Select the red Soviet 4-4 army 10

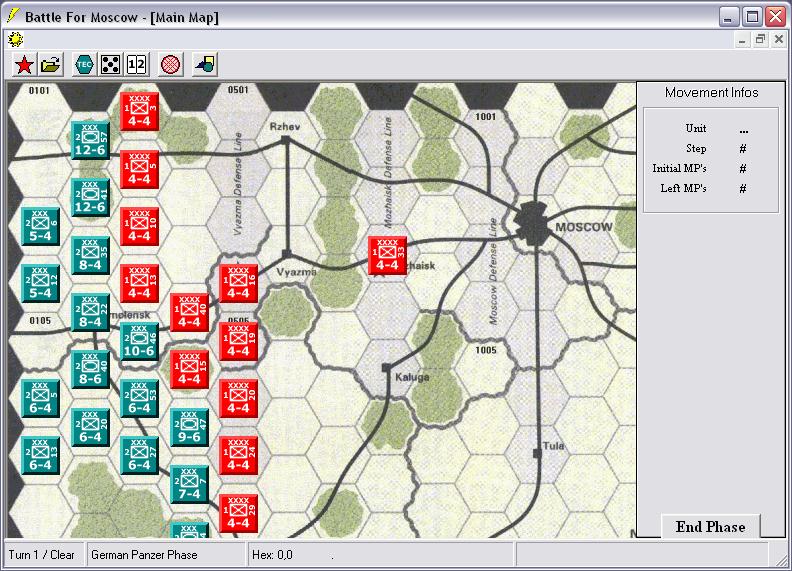click(x=140, y=226)
